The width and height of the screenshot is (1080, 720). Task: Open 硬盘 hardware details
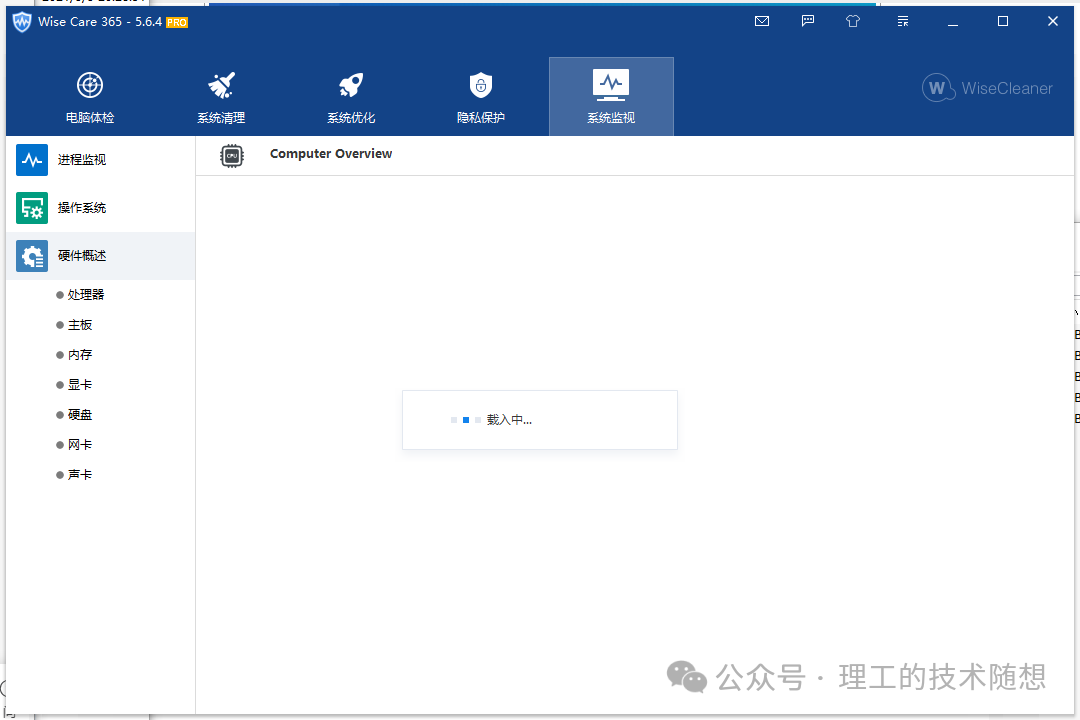(x=80, y=415)
